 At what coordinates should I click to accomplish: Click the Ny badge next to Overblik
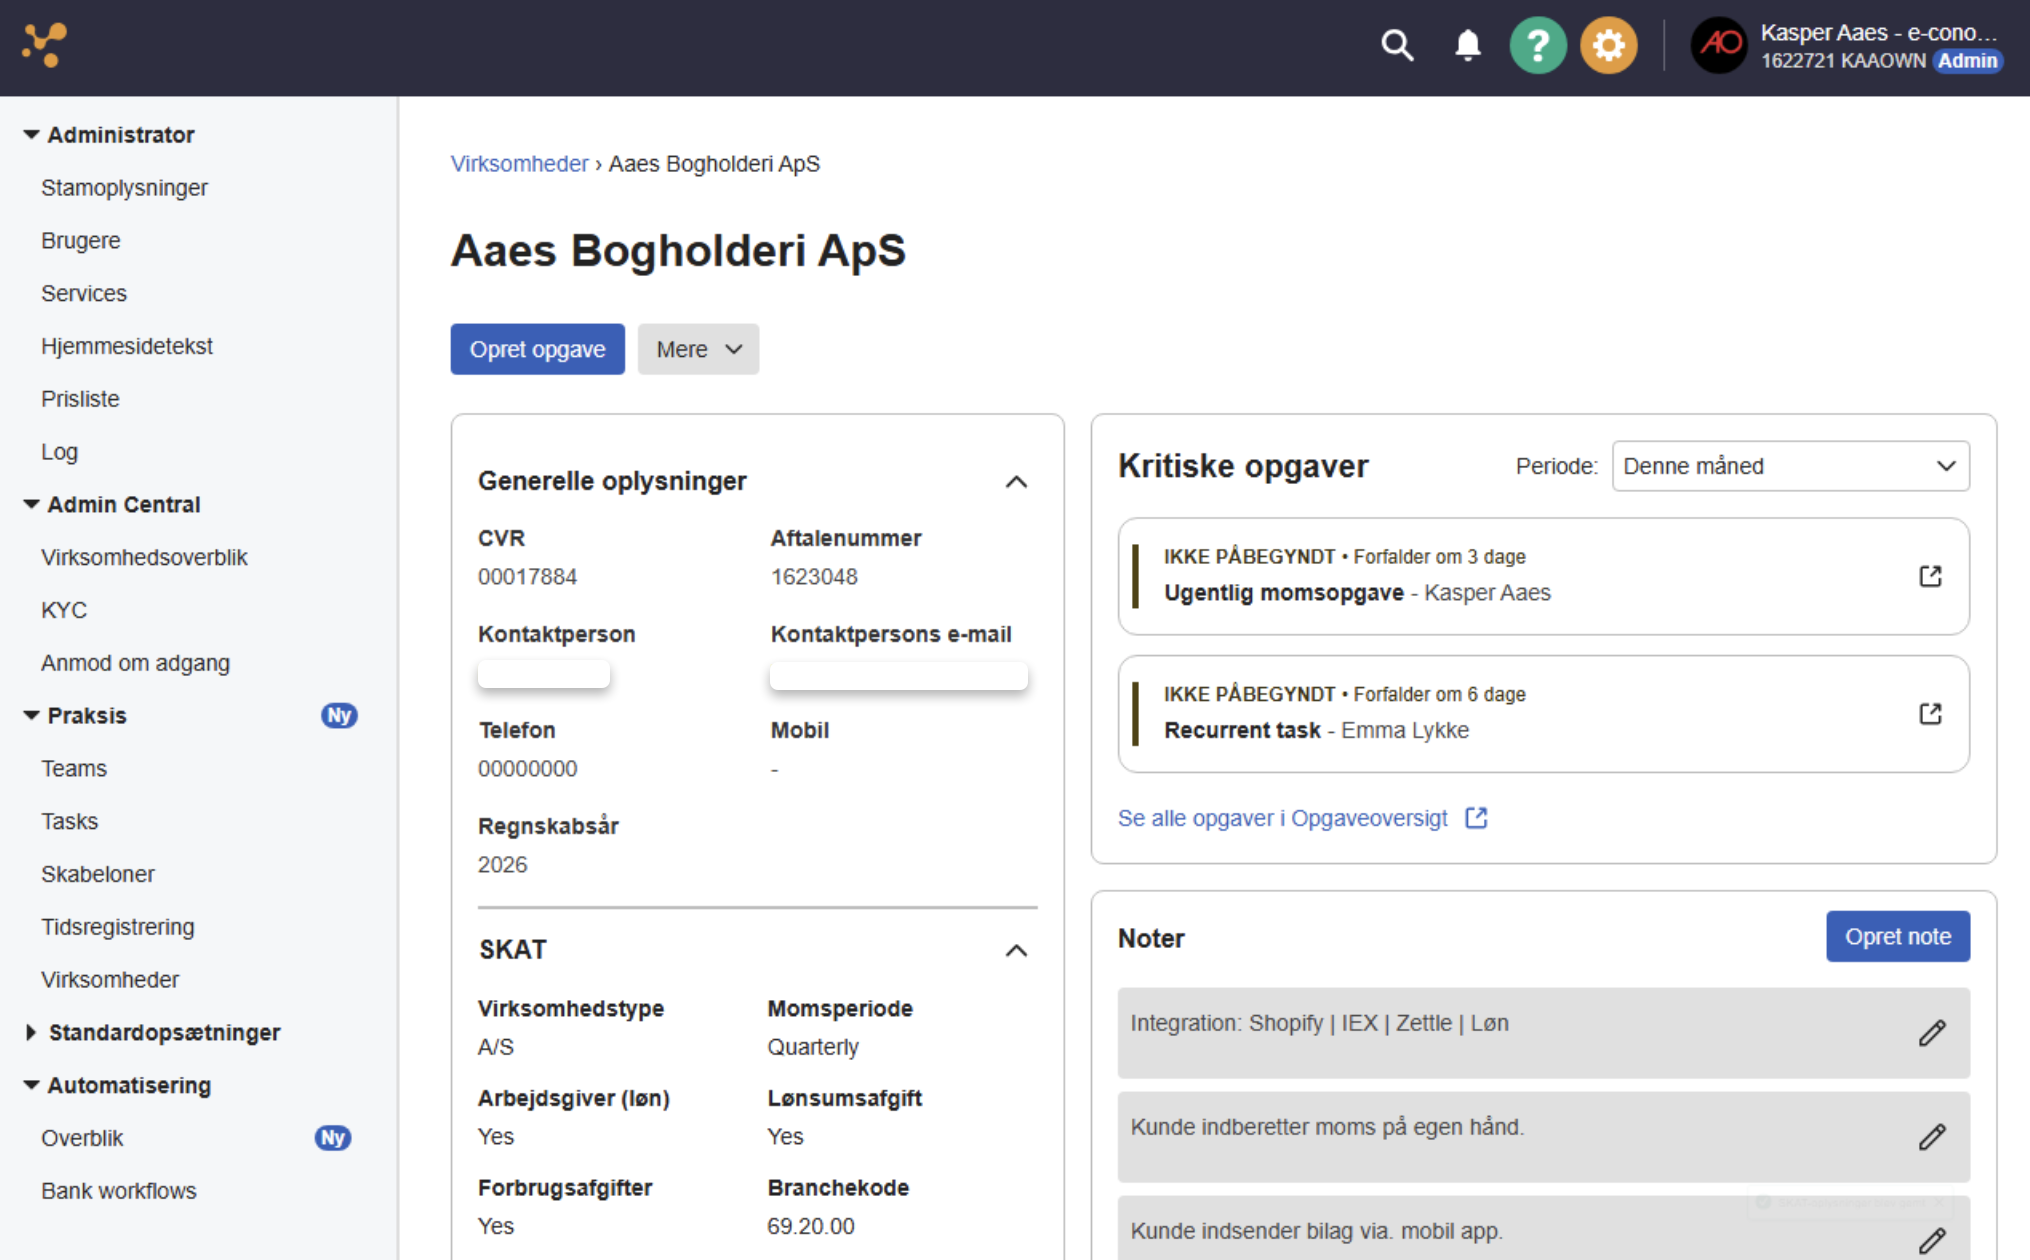tap(333, 1138)
